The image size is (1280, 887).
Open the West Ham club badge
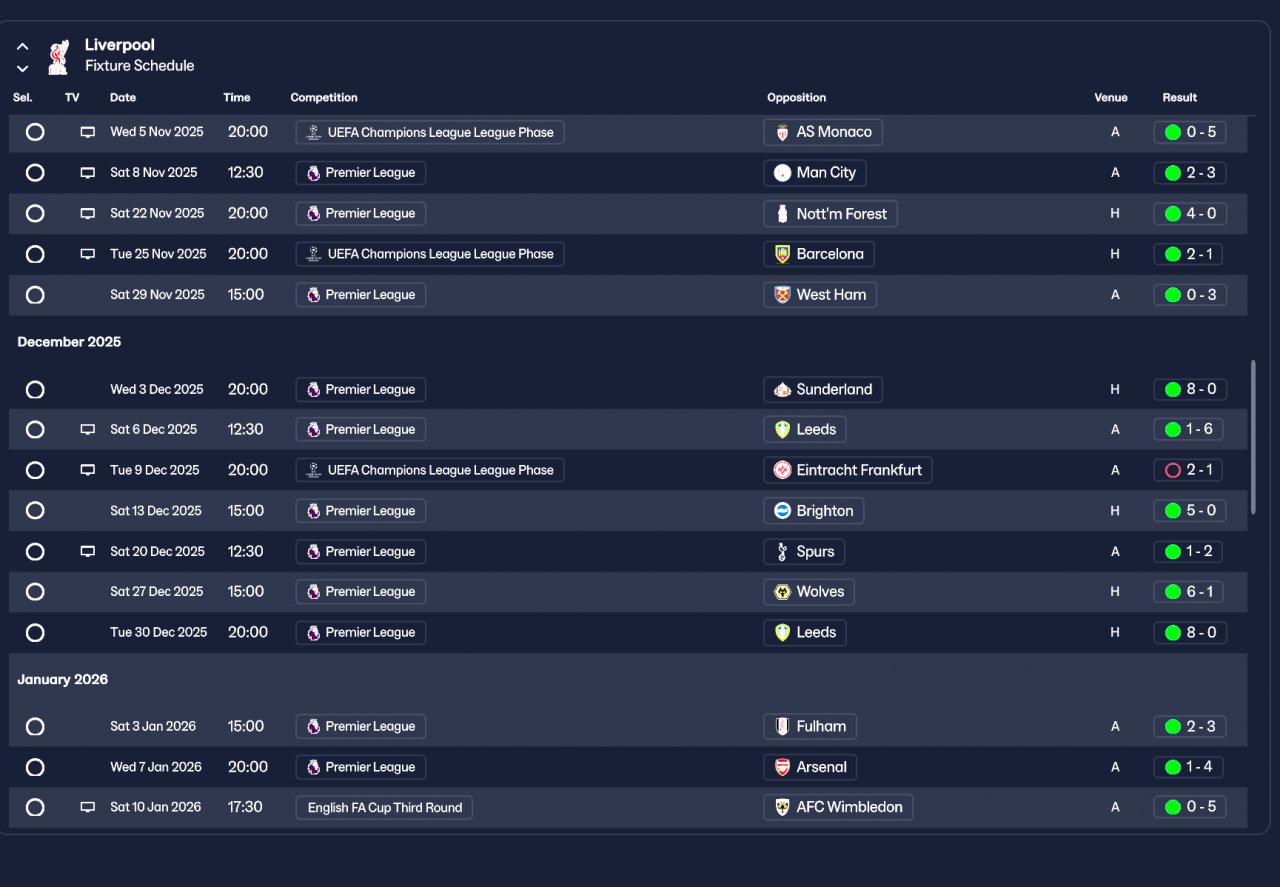click(782, 295)
